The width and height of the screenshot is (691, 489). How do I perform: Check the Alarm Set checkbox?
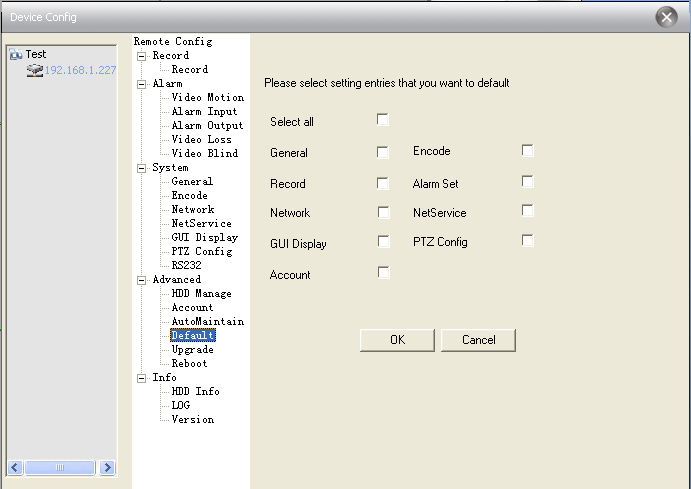point(528,182)
